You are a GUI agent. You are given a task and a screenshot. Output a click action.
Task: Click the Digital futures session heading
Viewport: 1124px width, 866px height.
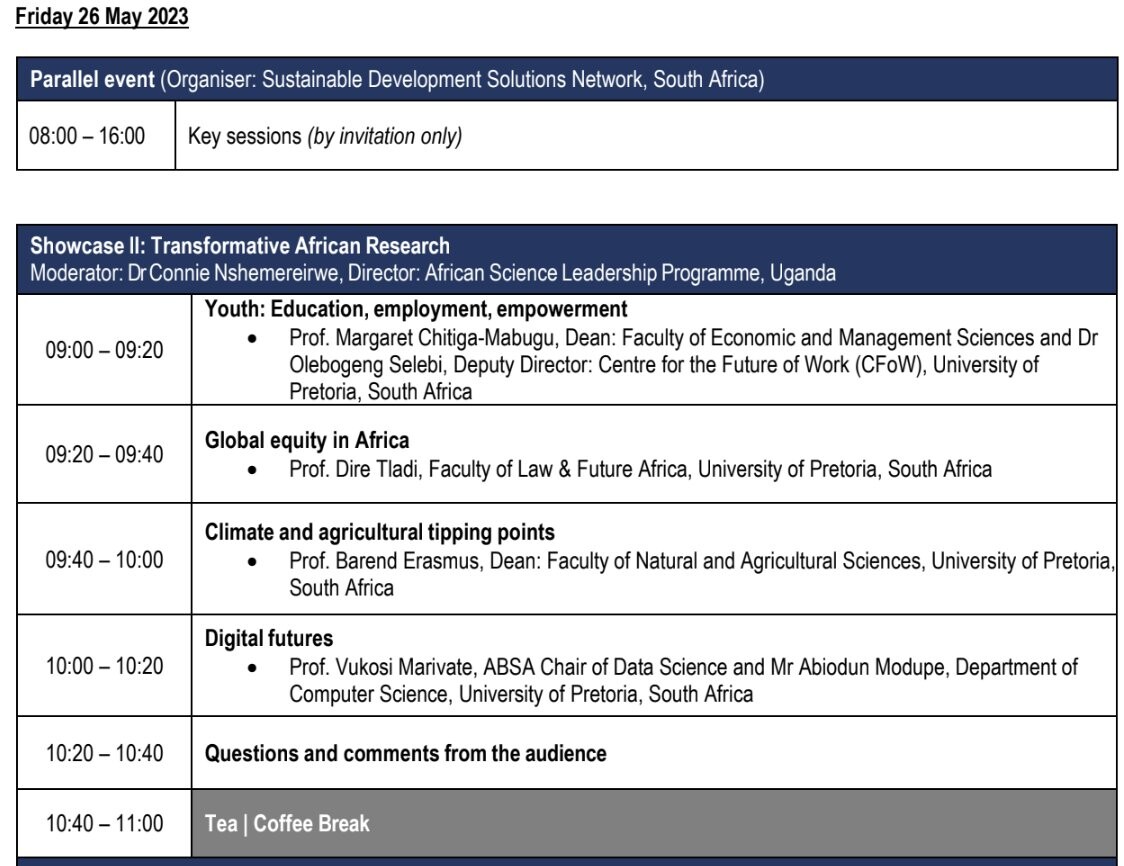coord(269,638)
